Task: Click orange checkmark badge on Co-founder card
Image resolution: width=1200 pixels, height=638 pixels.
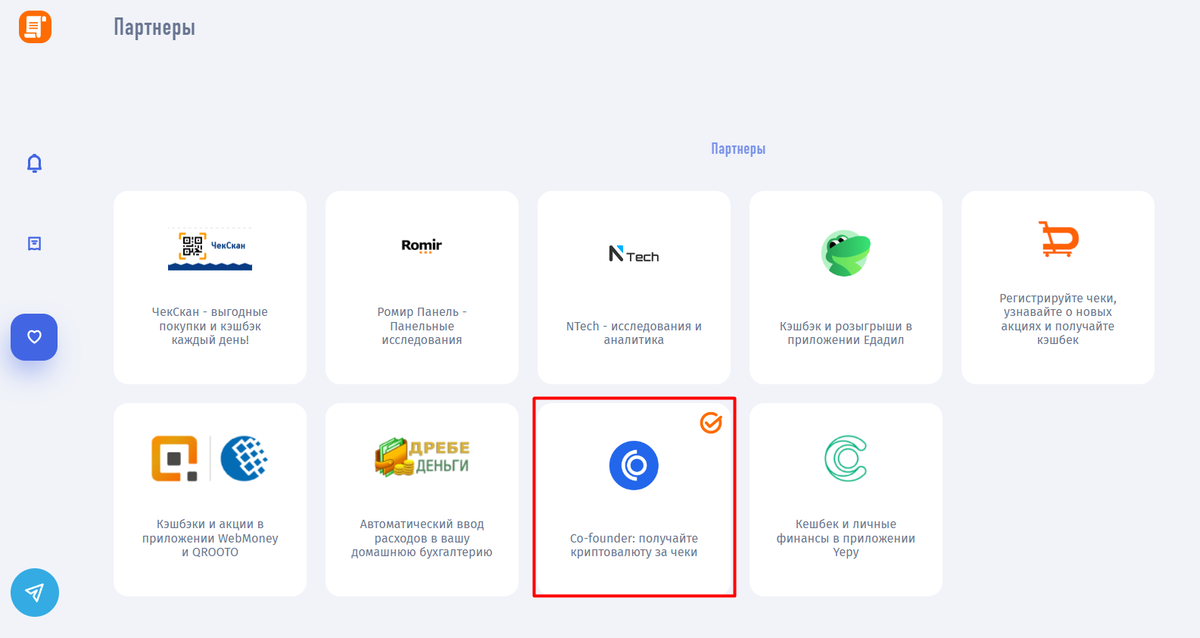Action: point(711,423)
